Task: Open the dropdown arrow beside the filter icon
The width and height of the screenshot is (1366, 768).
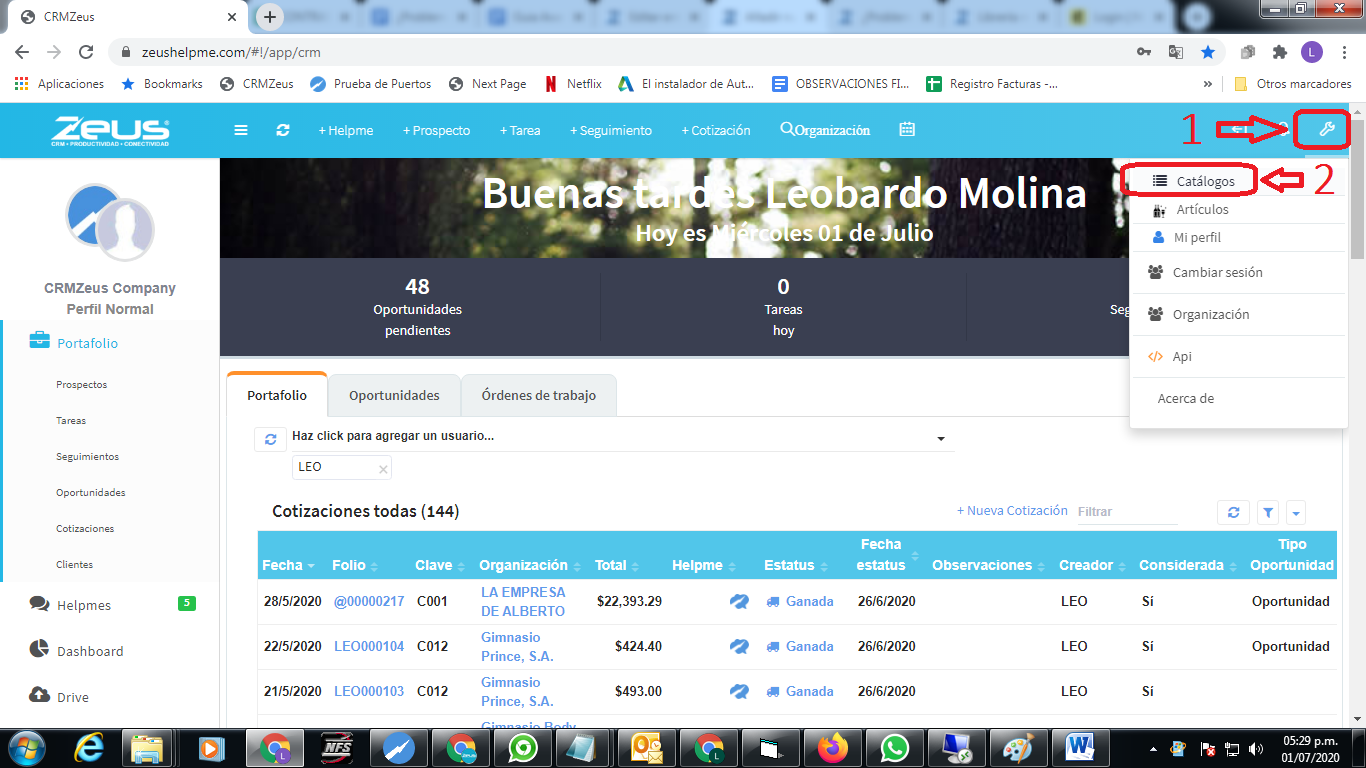Action: (x=1296, y=511)
